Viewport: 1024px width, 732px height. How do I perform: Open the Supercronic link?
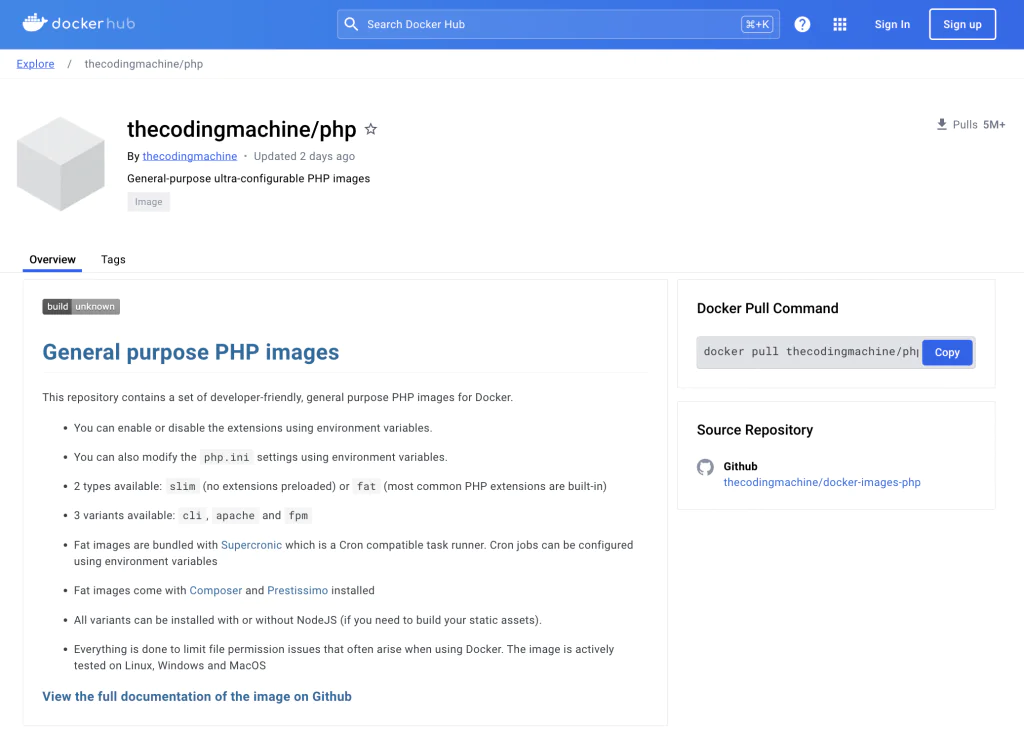pos(251,545)
